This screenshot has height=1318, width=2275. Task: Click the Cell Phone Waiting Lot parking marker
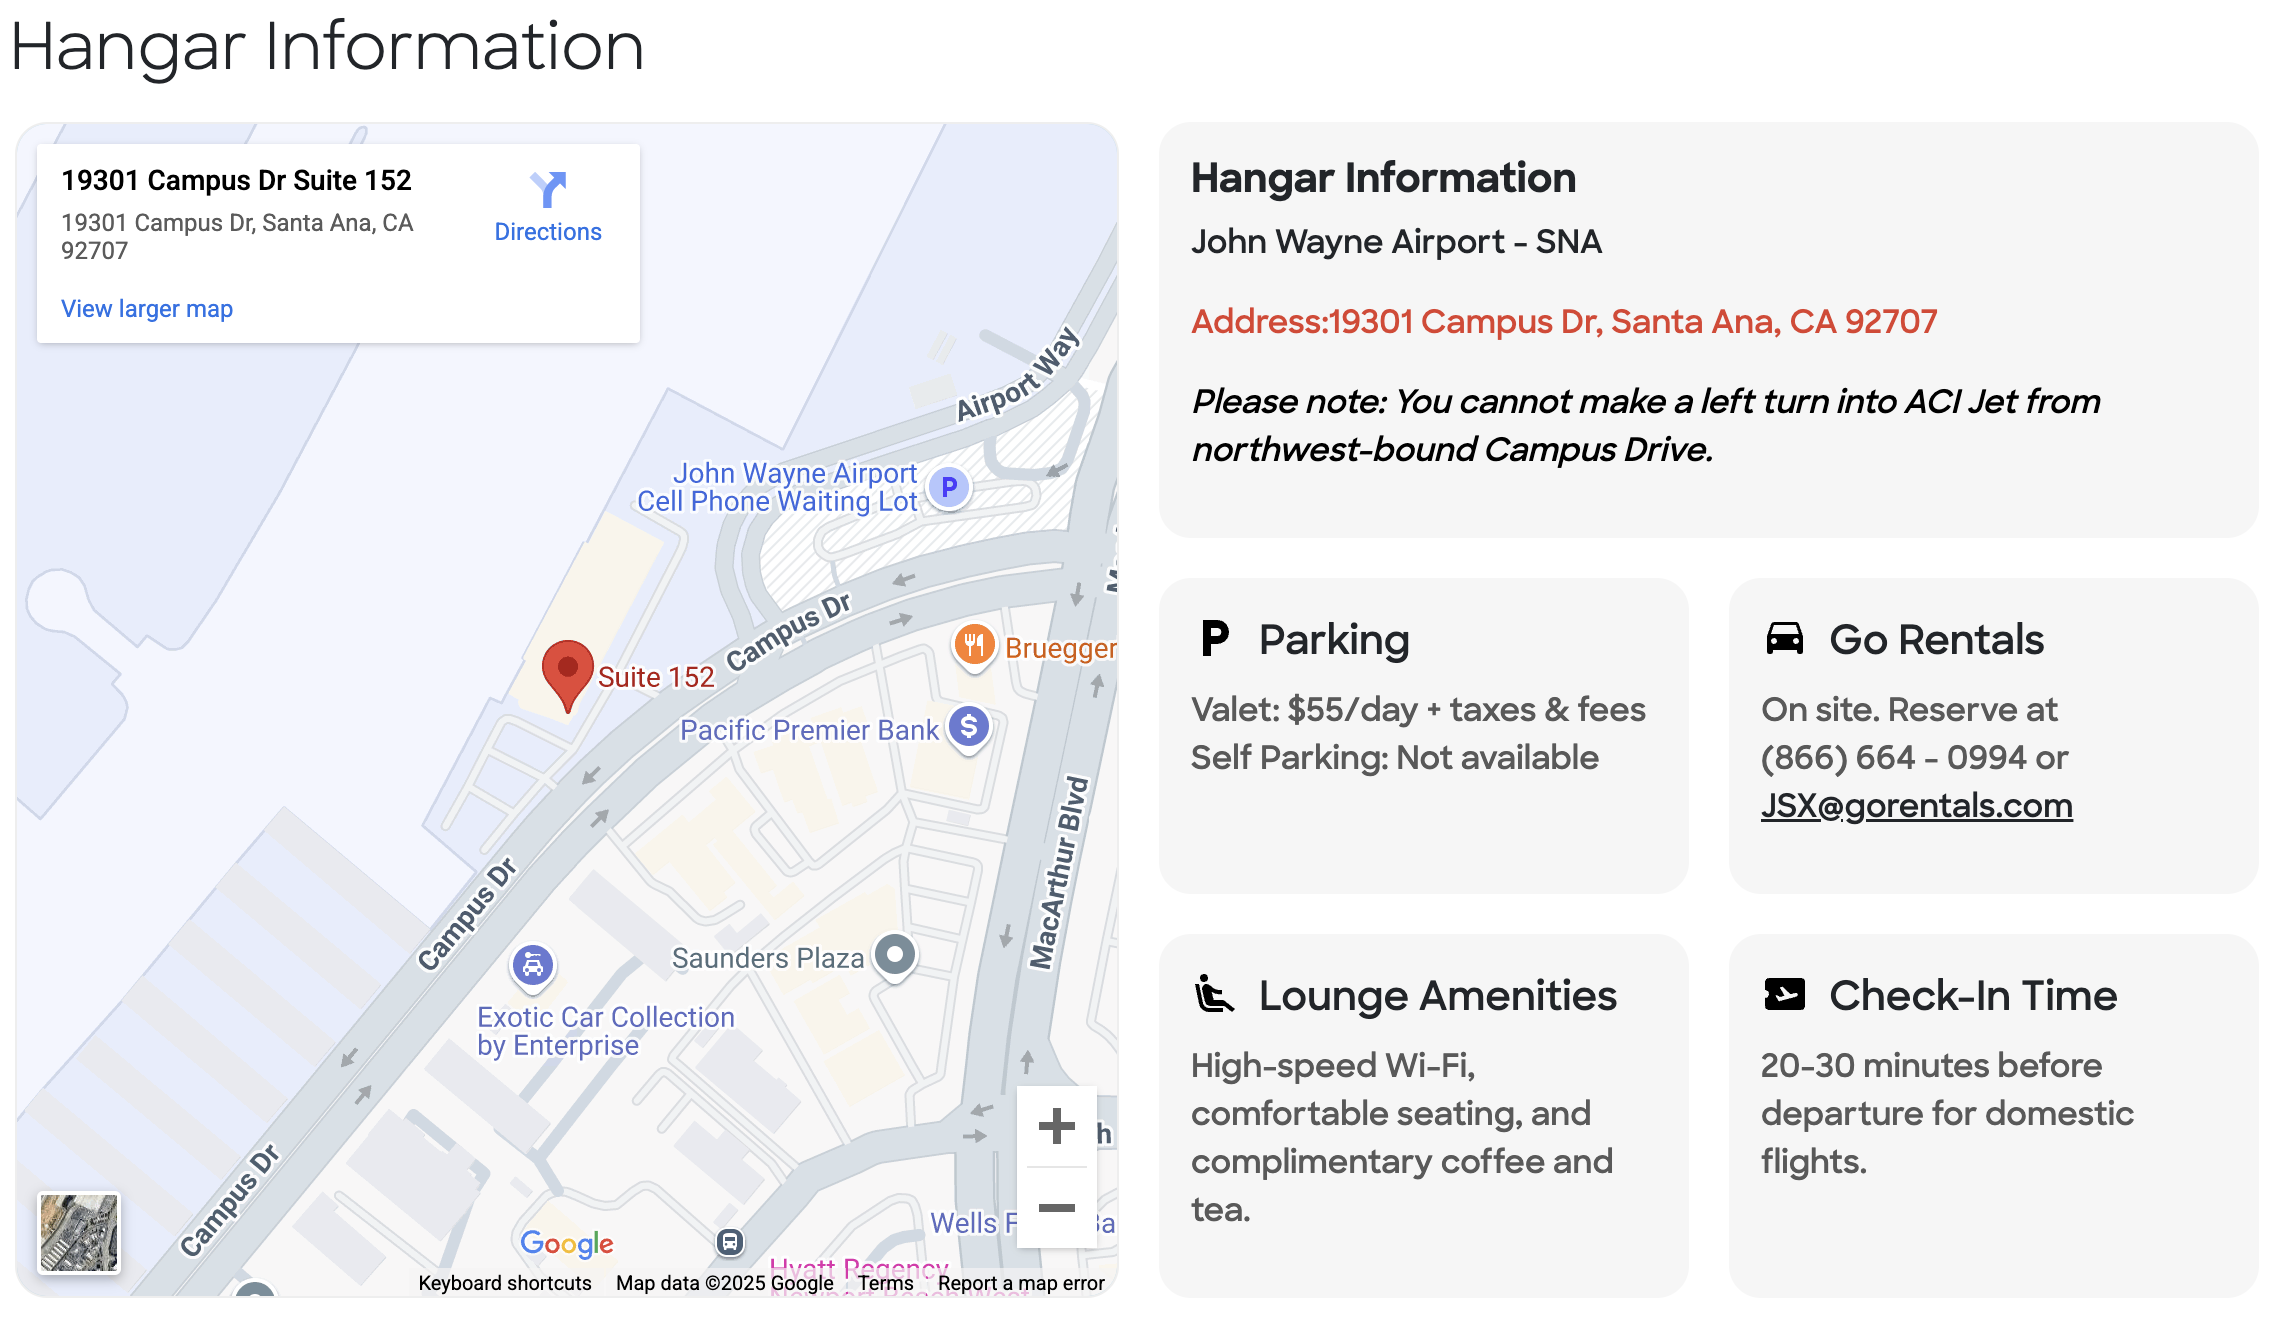(949, 488)
